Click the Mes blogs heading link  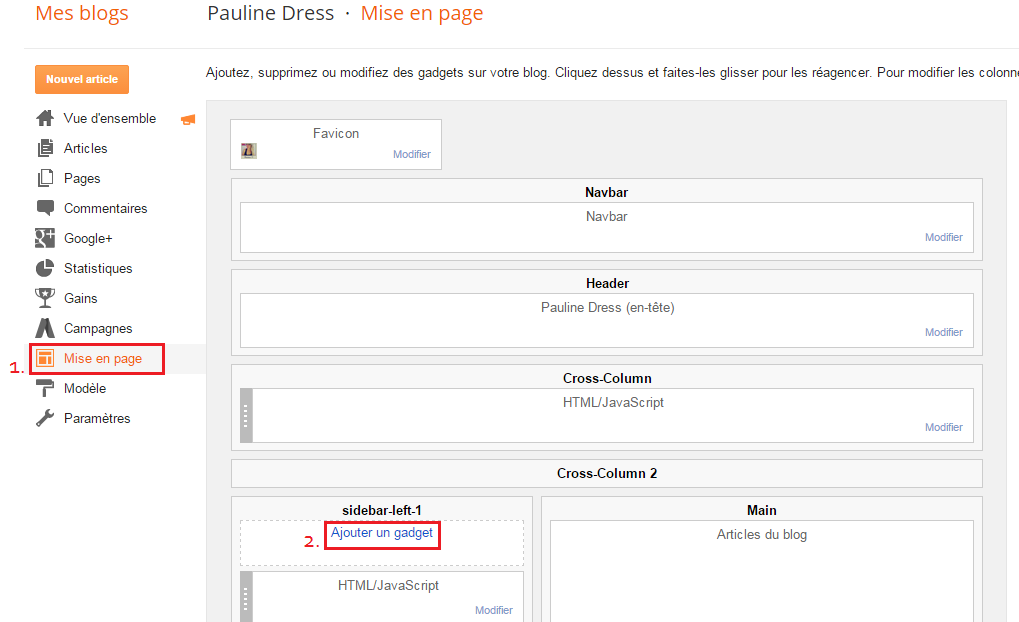point(82,14)
